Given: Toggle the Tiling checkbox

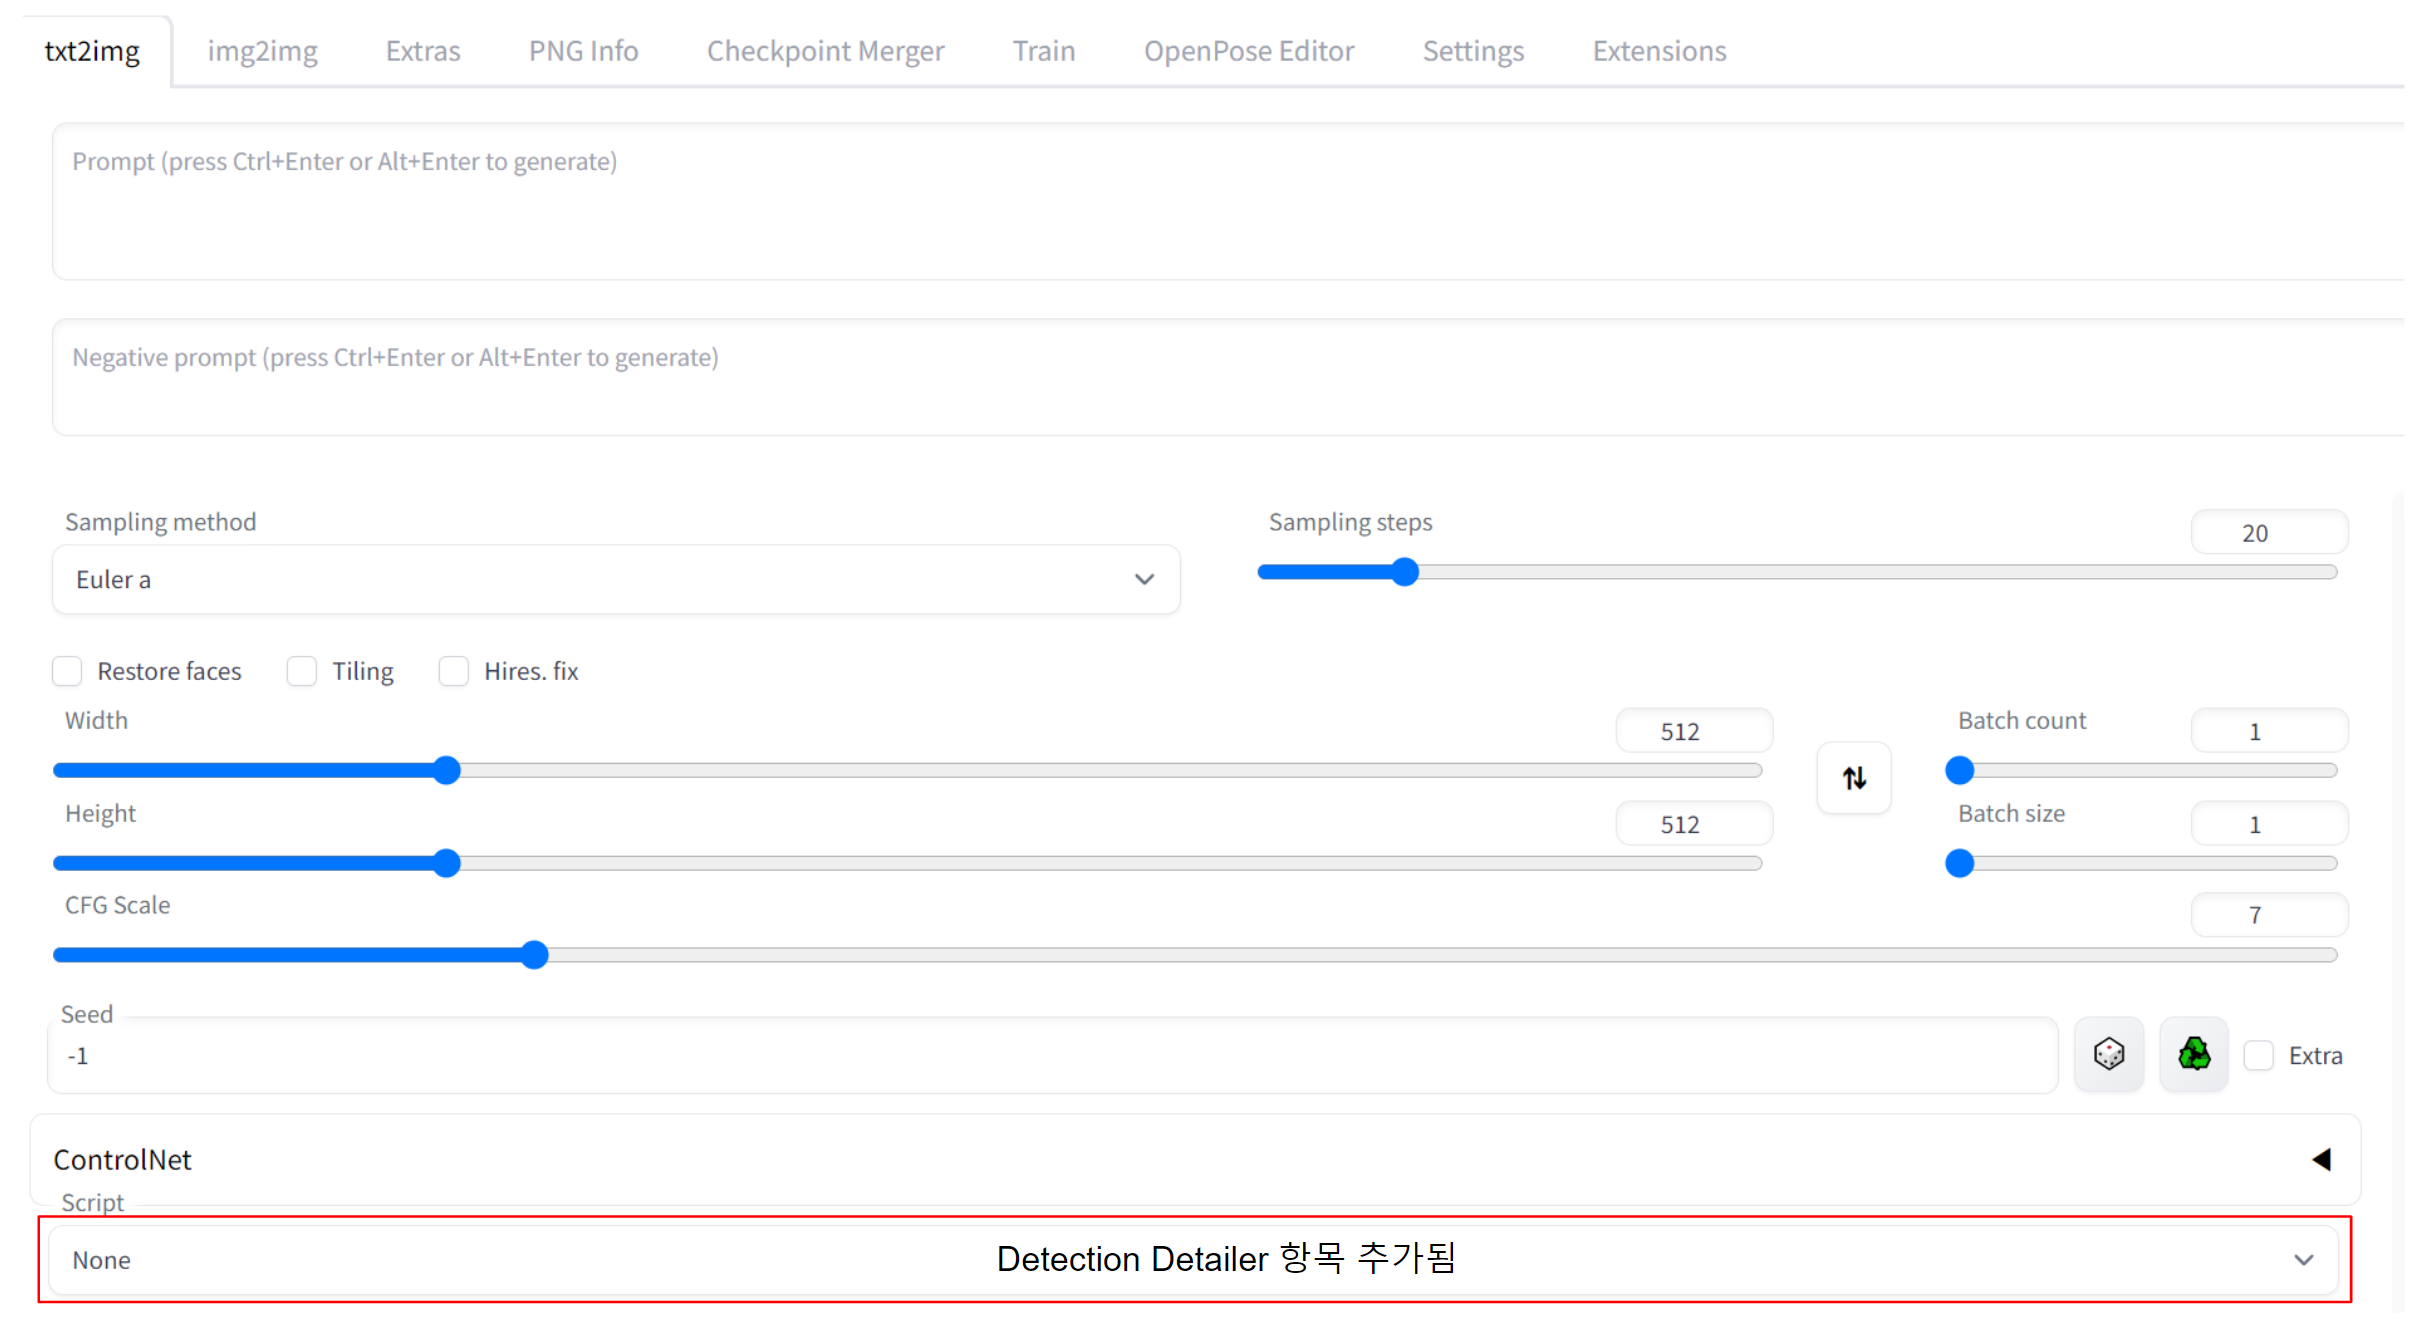Looking at the screenshot, I should [302, 671].
